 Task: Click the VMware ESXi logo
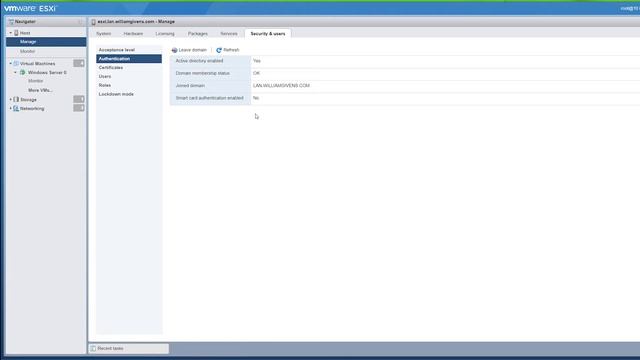[x=31, y=8]
